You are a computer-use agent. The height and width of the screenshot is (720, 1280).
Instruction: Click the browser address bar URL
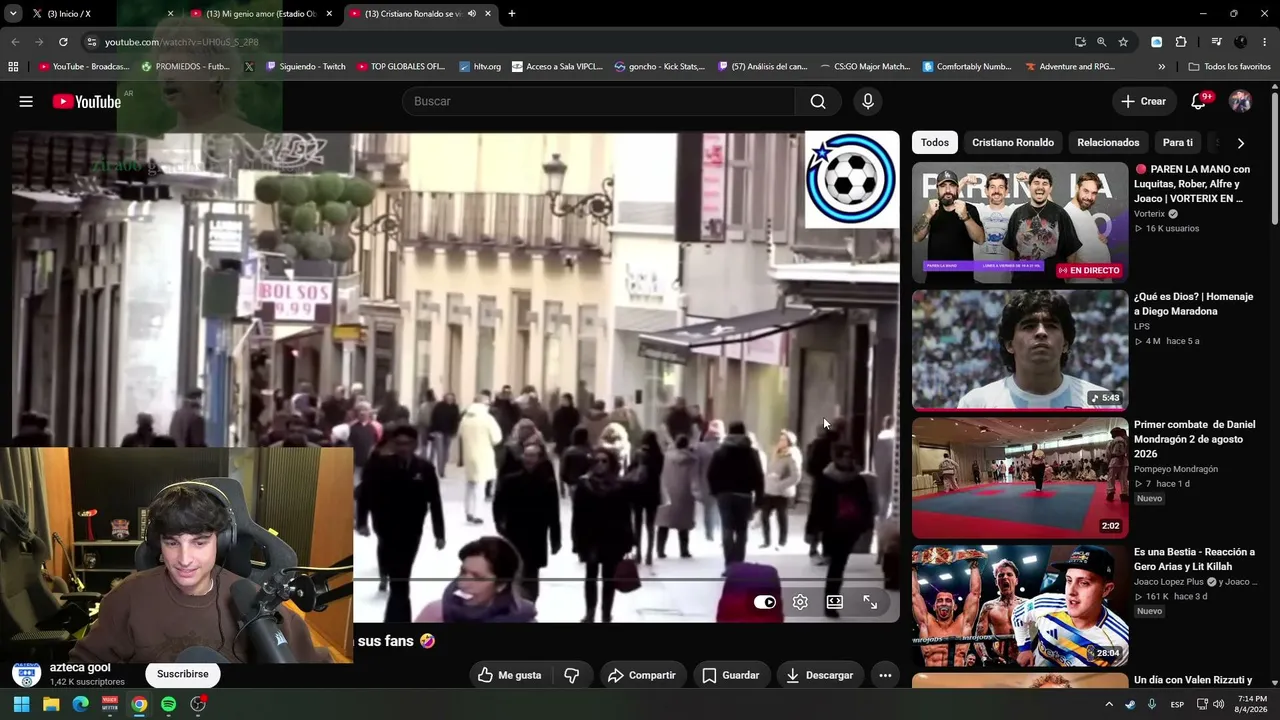point(182,42)
